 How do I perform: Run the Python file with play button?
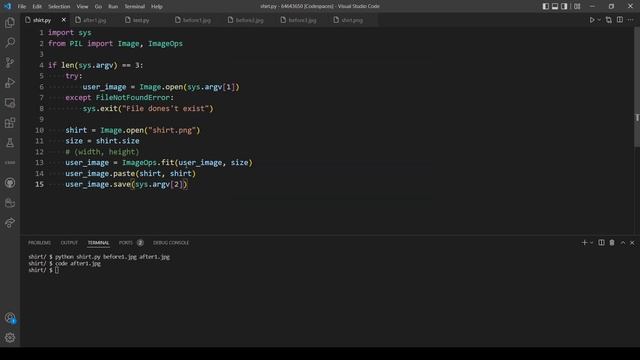[591, 20]
